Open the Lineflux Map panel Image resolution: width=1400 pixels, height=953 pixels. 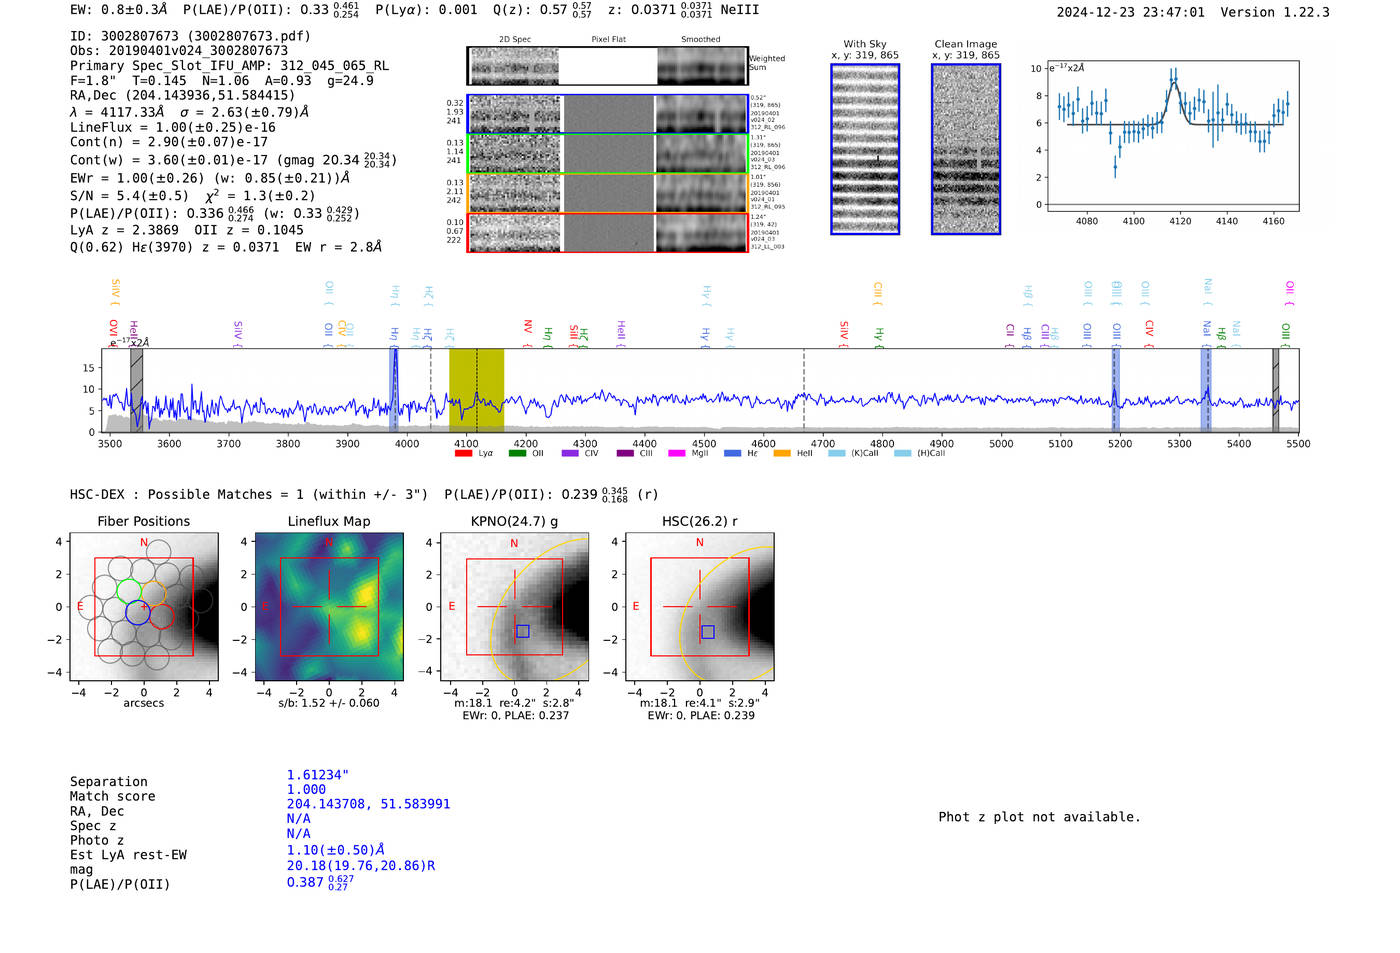tap(329, 606)
